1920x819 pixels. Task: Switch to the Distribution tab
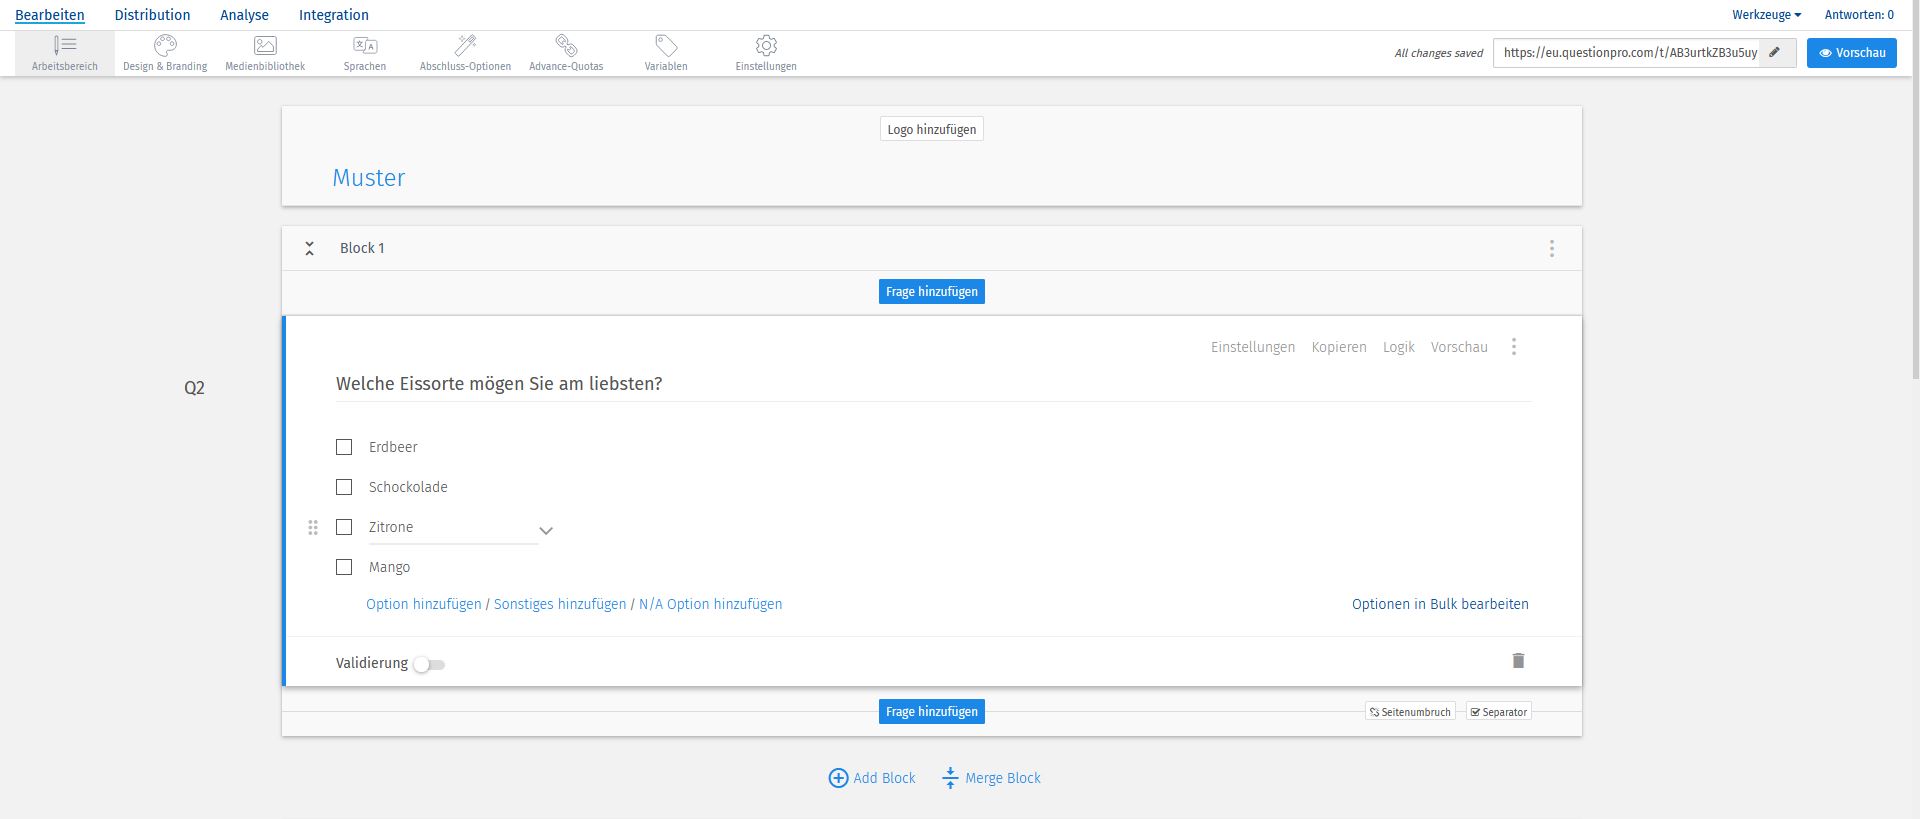pyautogui.click(x=152, y=15)
